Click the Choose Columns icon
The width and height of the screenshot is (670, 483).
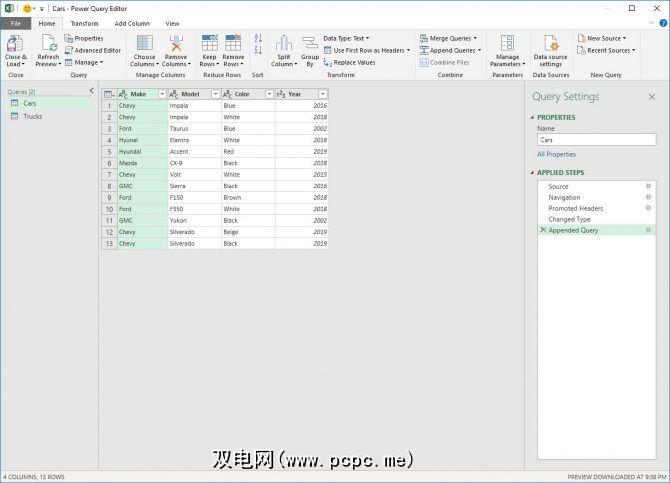[144, 44]
